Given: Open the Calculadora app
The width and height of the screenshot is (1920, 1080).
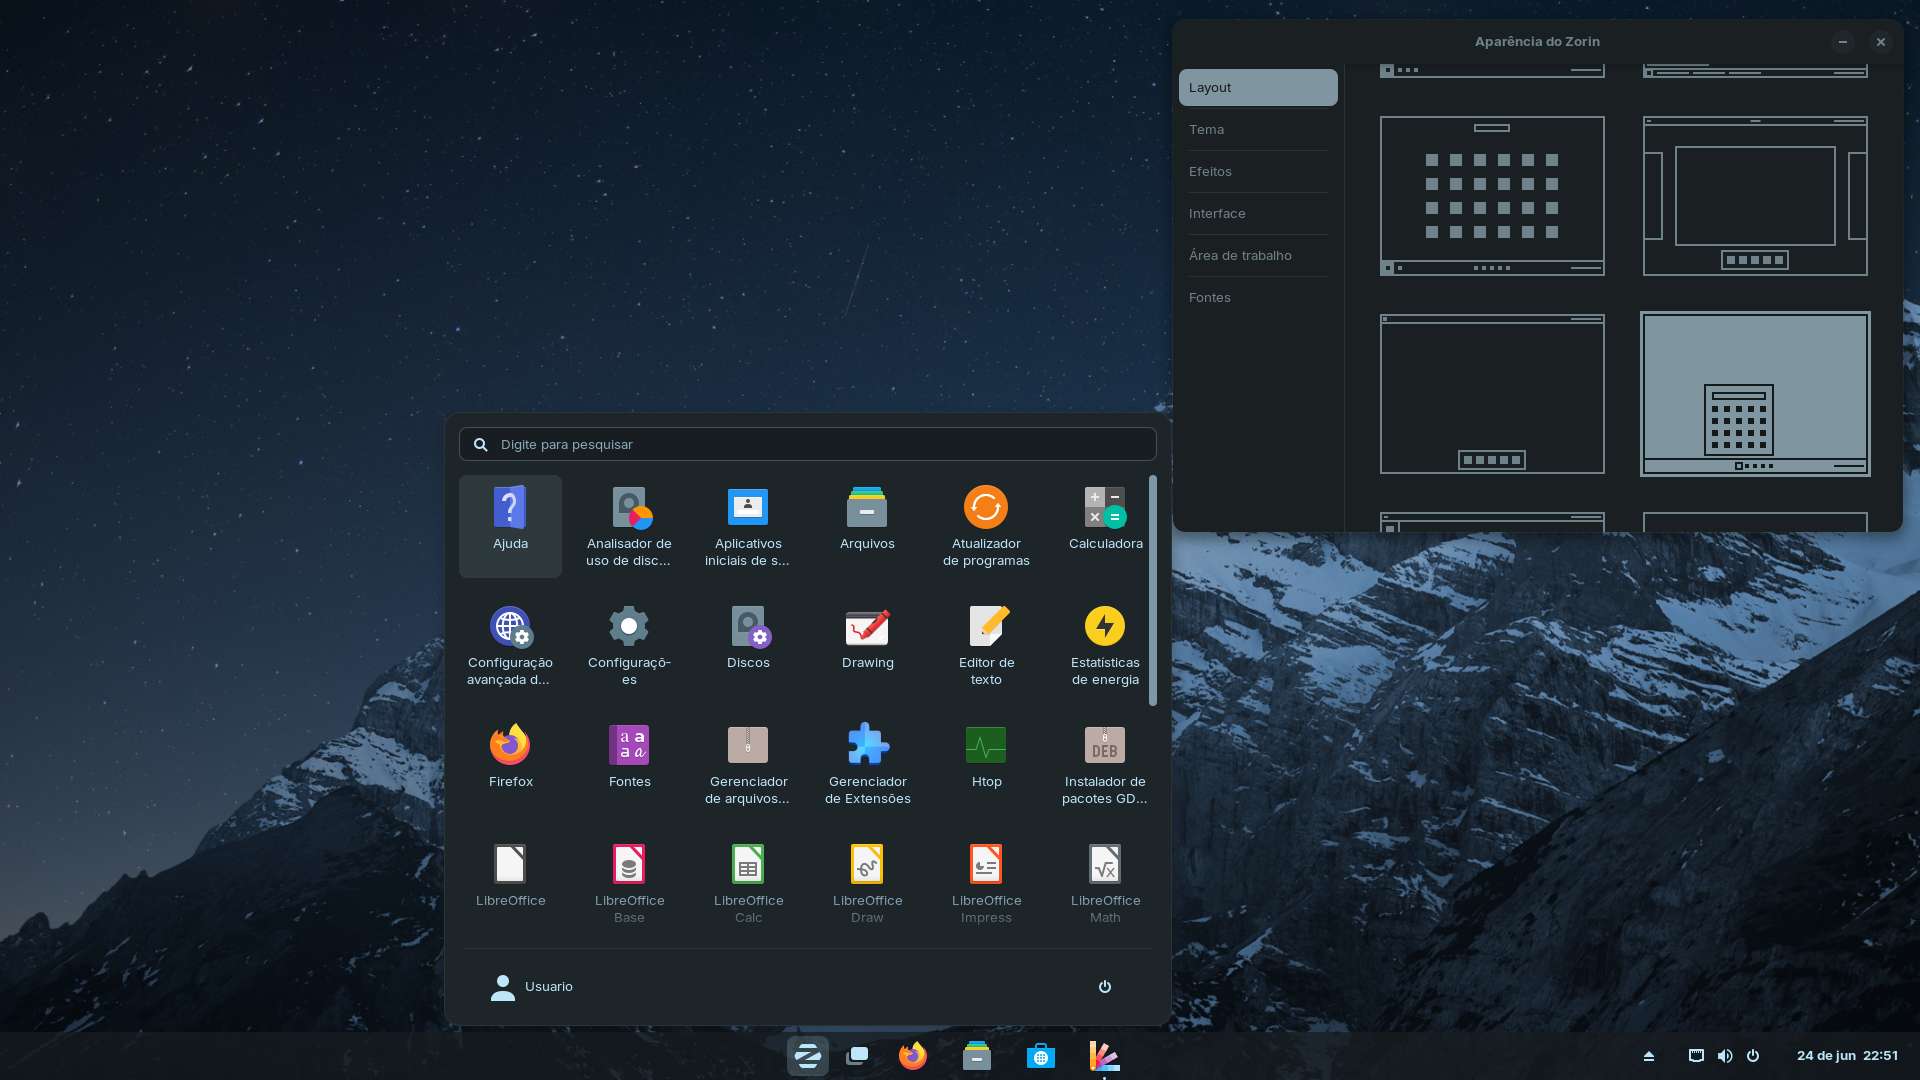Looking at the screenshot, I should click(x=1105, y=526).
